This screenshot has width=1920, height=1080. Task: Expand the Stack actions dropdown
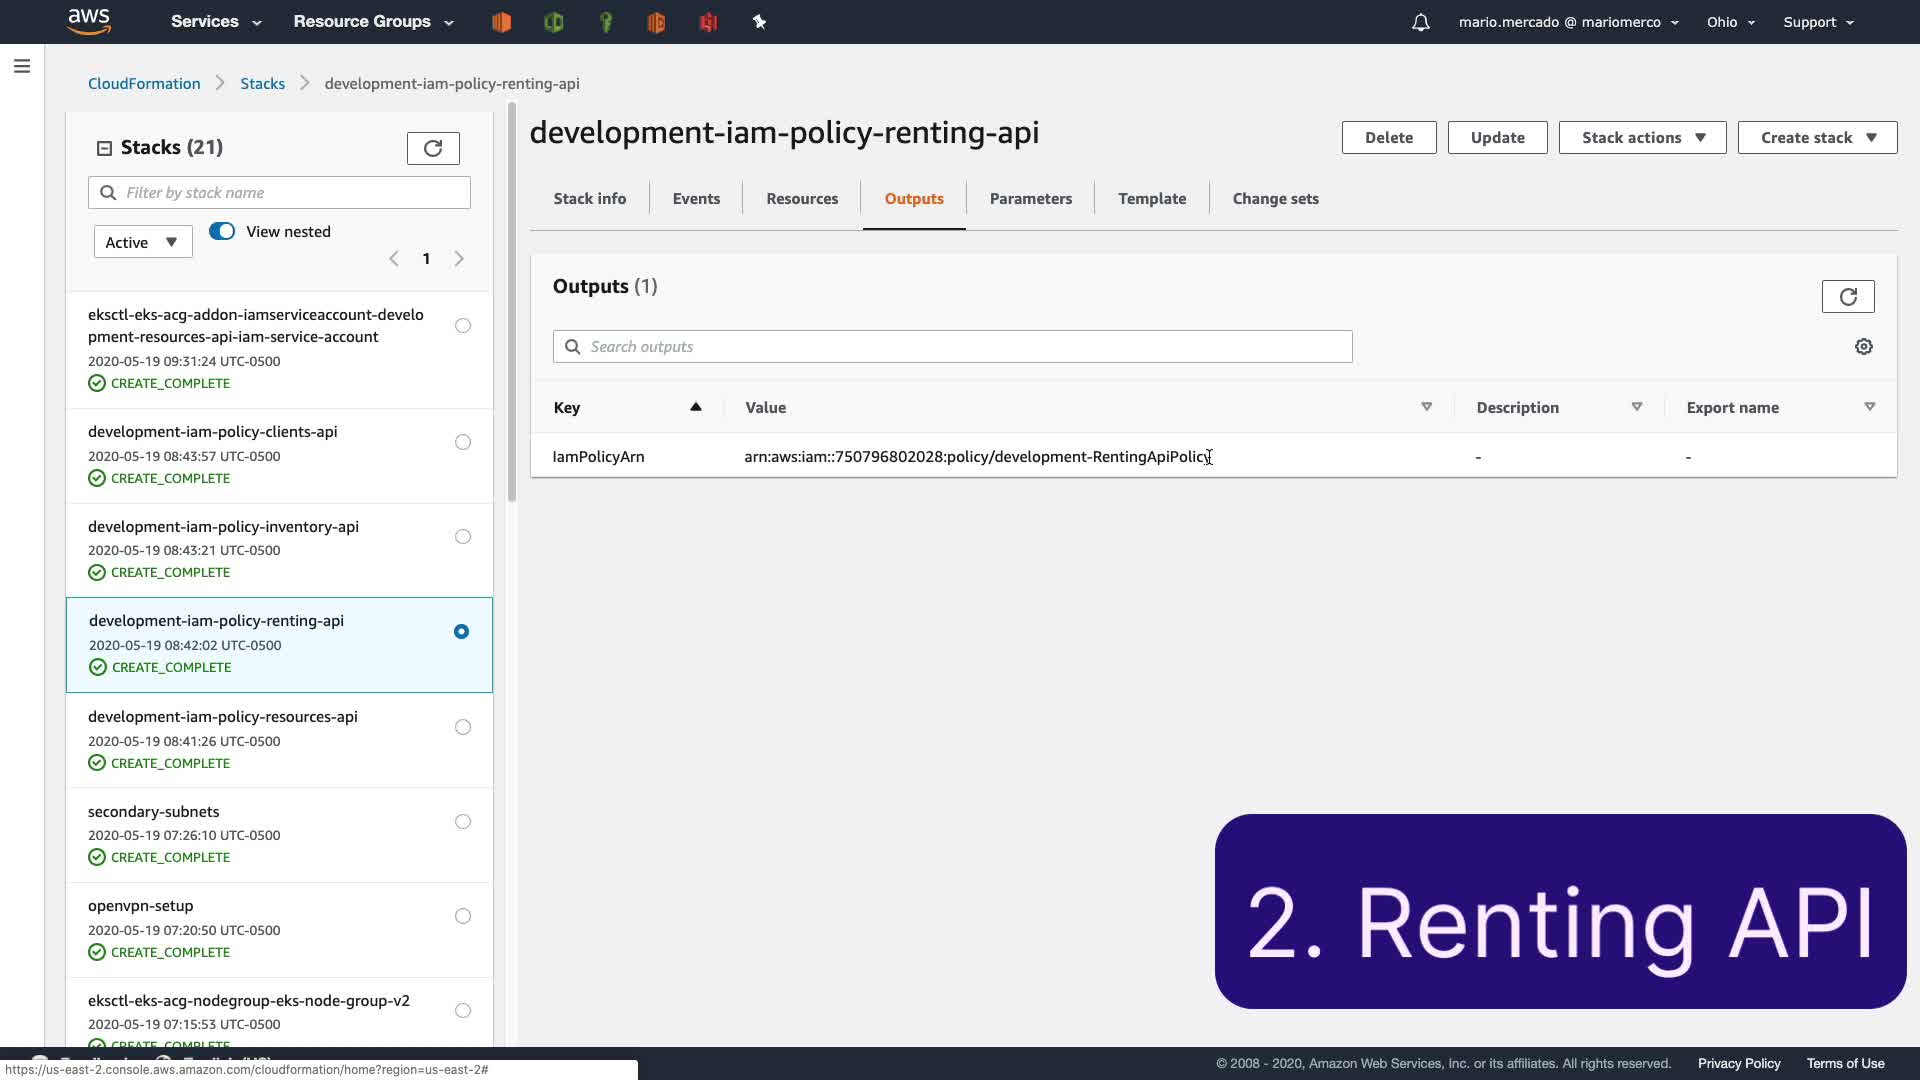click(x=1642, y=137)
